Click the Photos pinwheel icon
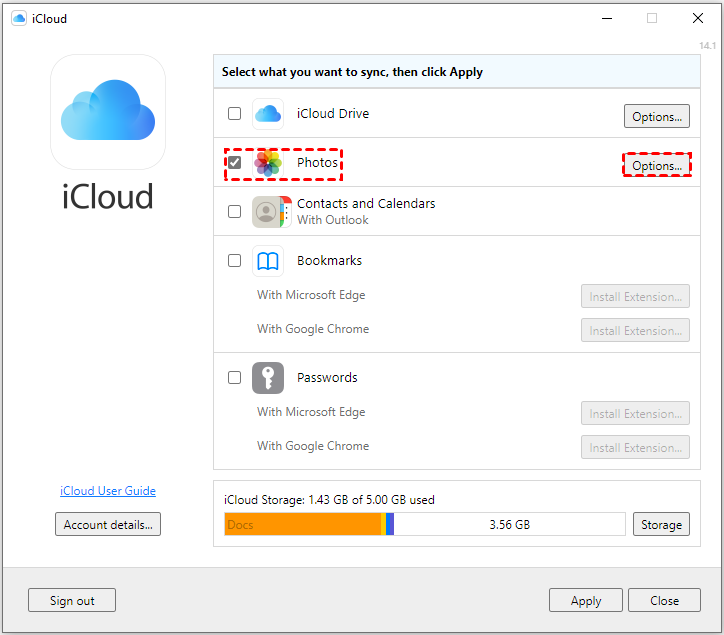Screen dimensions: 724x635 [x=268, y=163]
